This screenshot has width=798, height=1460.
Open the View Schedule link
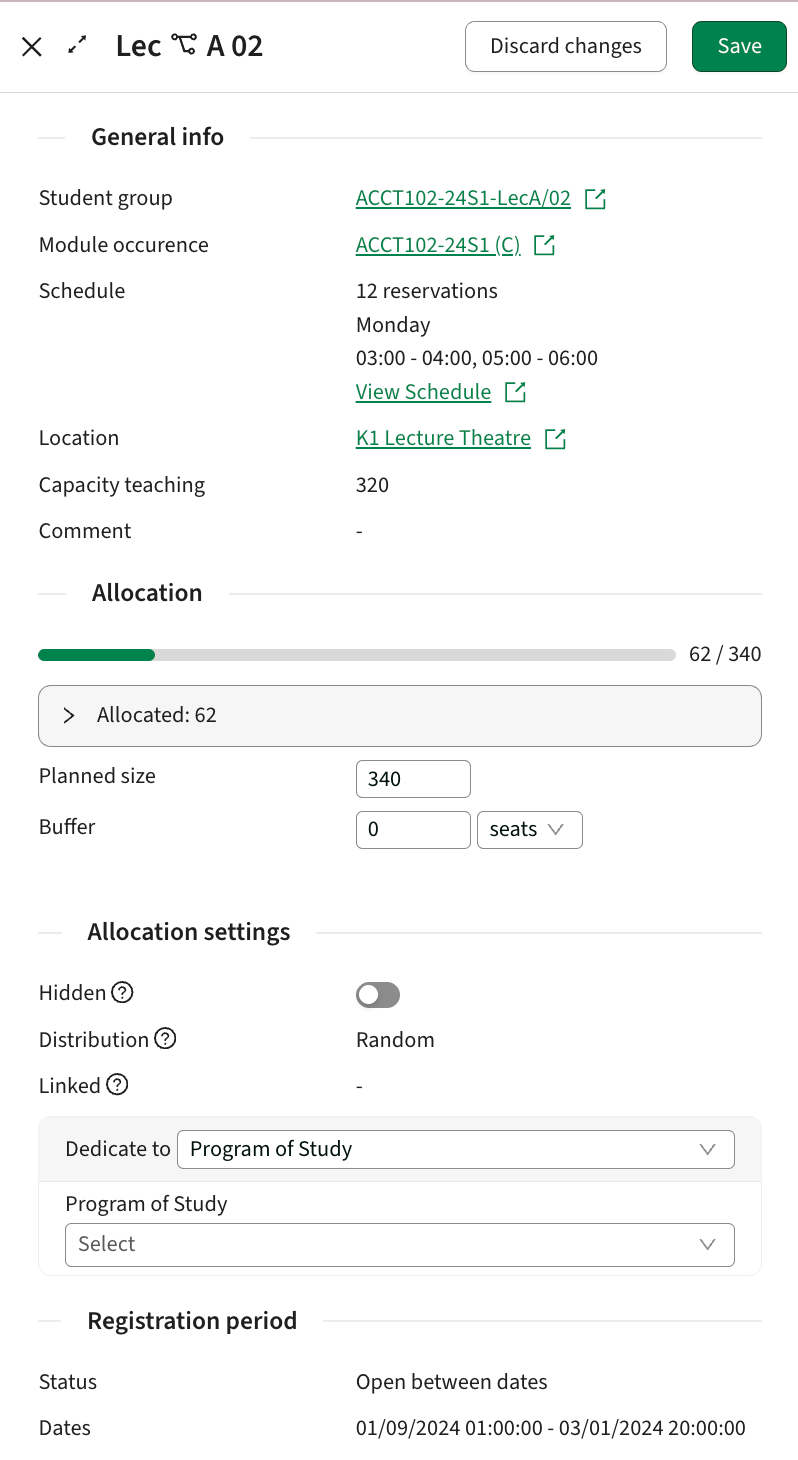[x=423, y=391]
